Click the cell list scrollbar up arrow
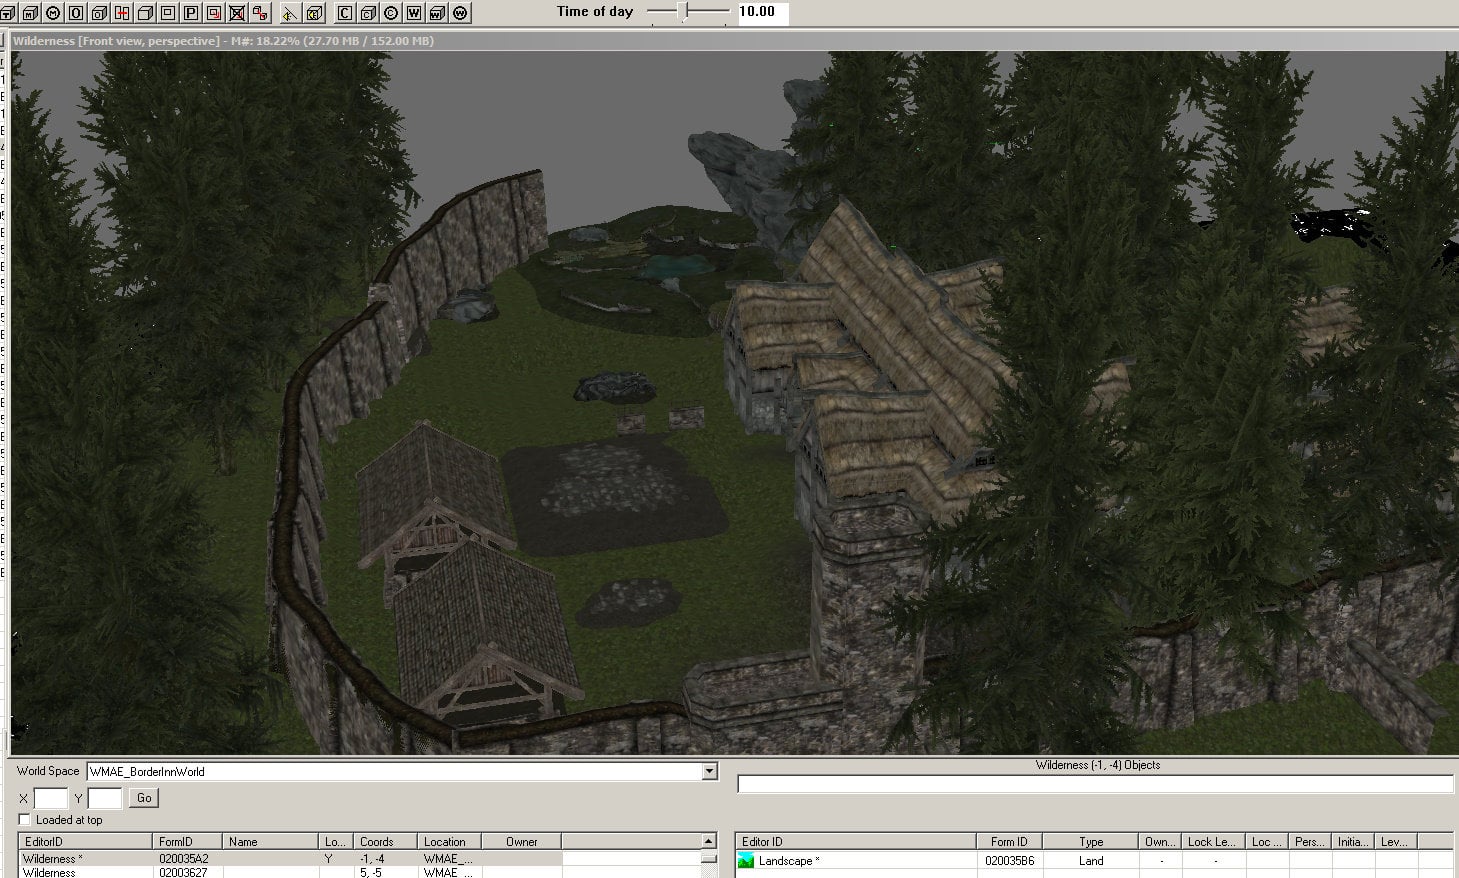The image size is (1459, 878). pos(709,841)
